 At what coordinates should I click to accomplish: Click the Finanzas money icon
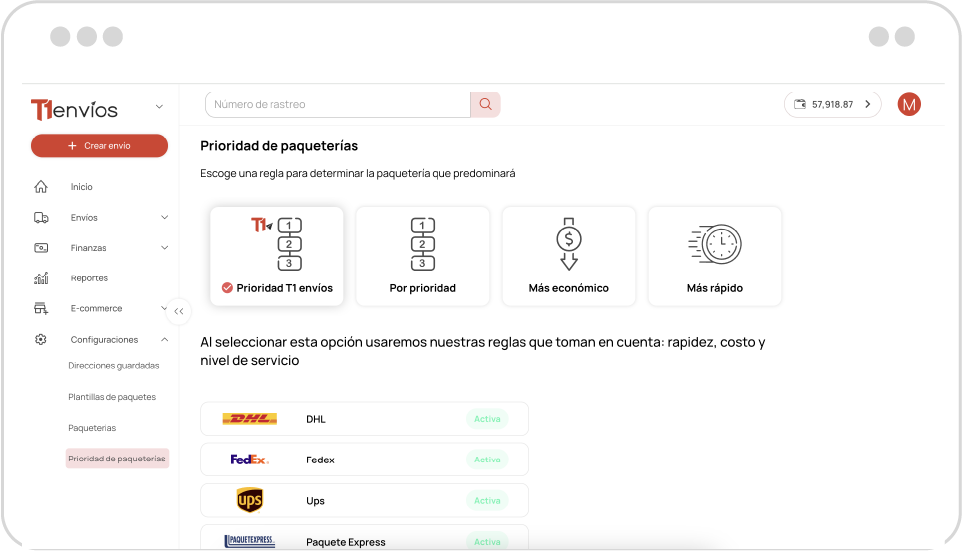click(40, 248)
